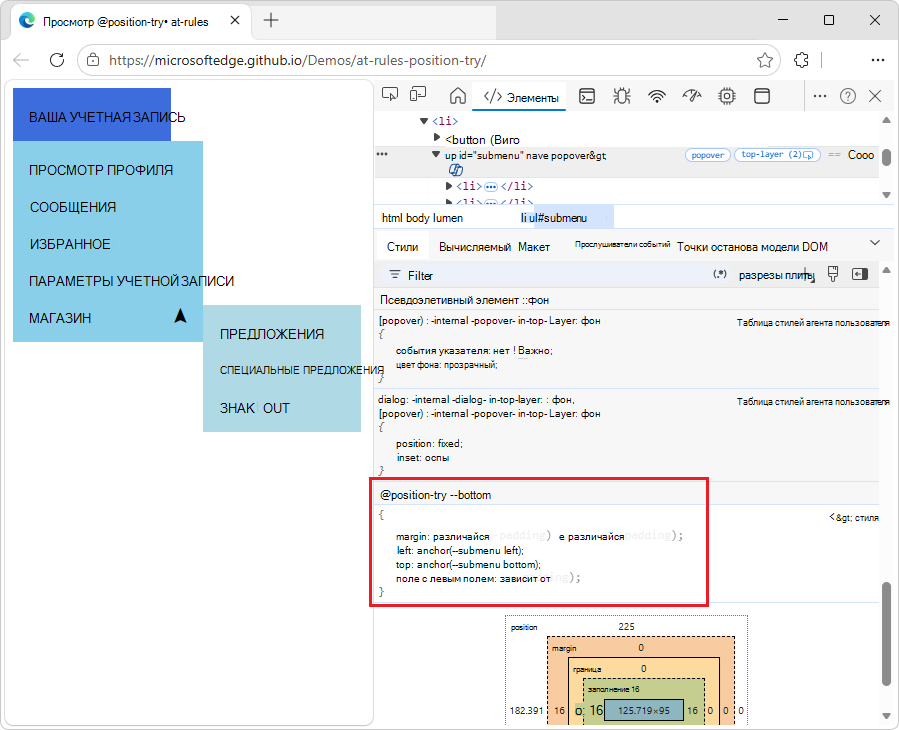Click the anchor(--submenu bottom) value

click(x=479, y=565)
